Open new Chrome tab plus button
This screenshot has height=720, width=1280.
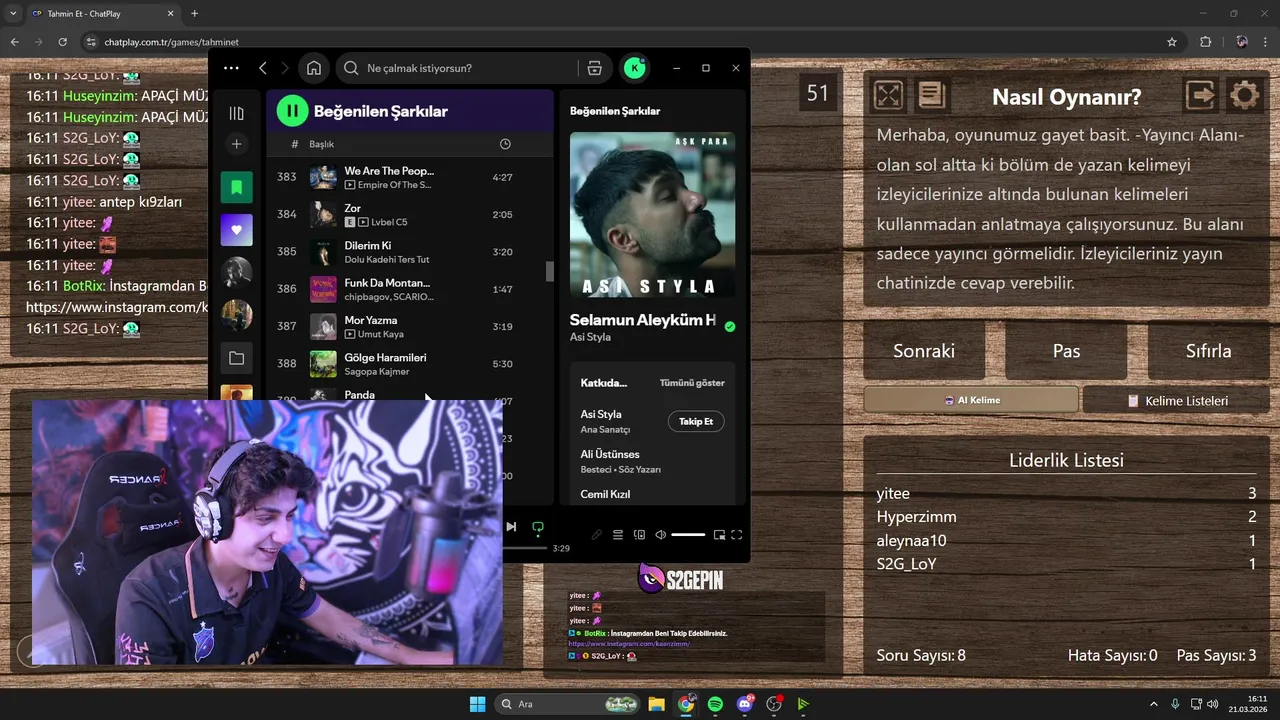coord(194,14)
